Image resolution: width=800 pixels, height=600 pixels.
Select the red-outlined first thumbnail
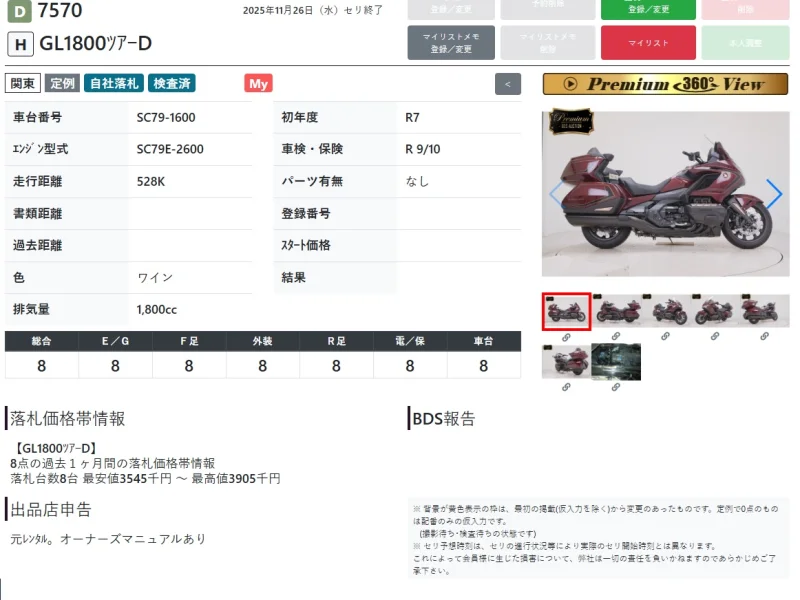click(x=566, y=311)
